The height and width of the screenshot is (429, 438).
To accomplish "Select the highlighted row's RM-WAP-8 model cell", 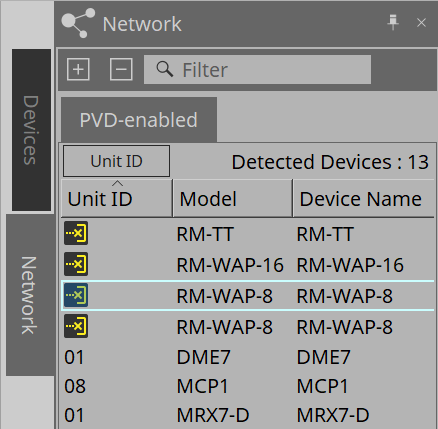I will [x=225, y=296].
